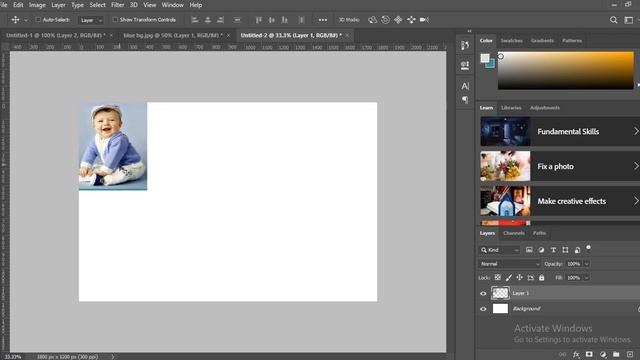Toggle the adjustment layers filter
The height and width of the screenshot is (360, 640).
tap(541, 250)
